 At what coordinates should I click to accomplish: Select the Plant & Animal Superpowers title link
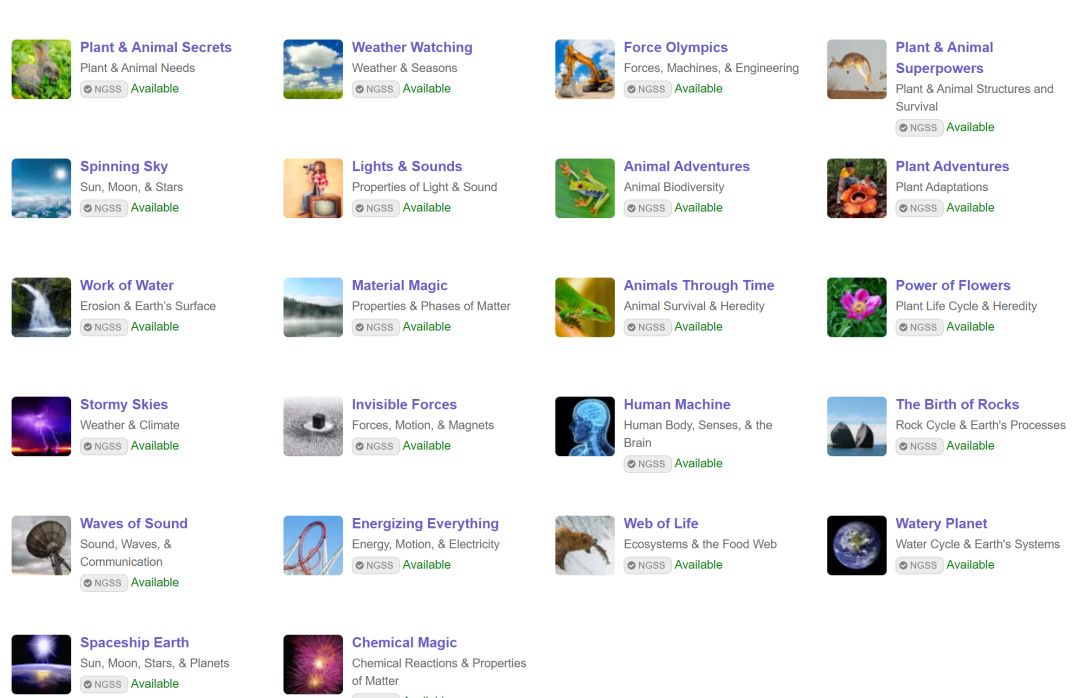[x=944, y=58]
